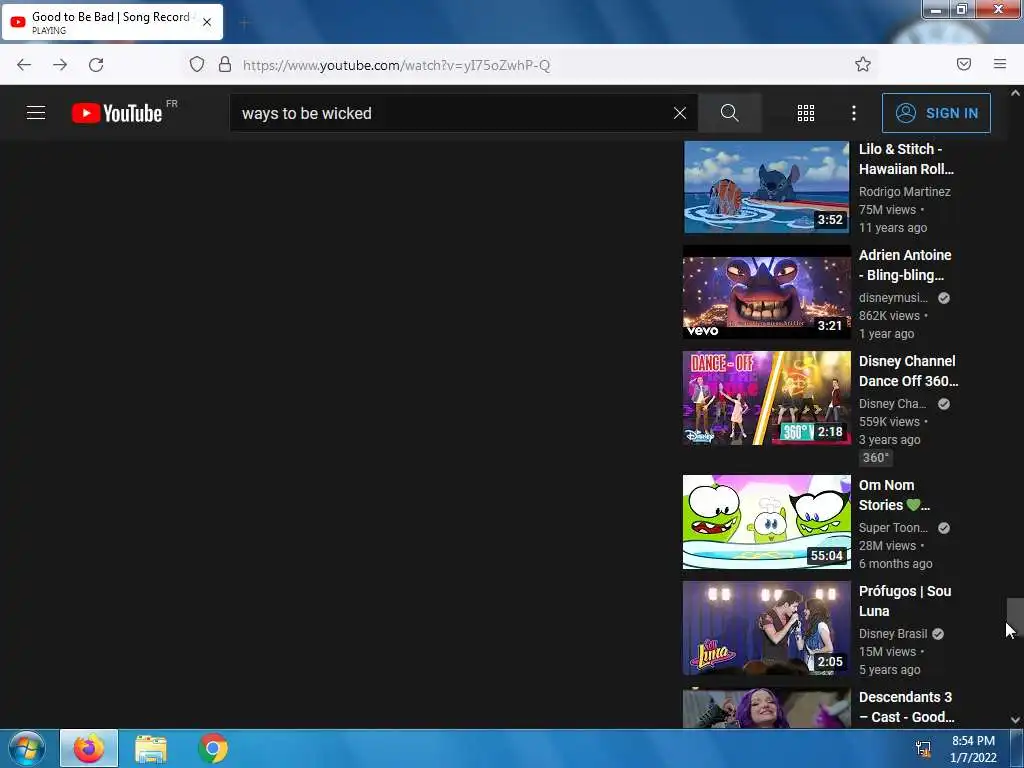This screenshot has width=1024, height=768.
Task: Open Om Nom Stories video thumbnail
Action: [767, 522]
